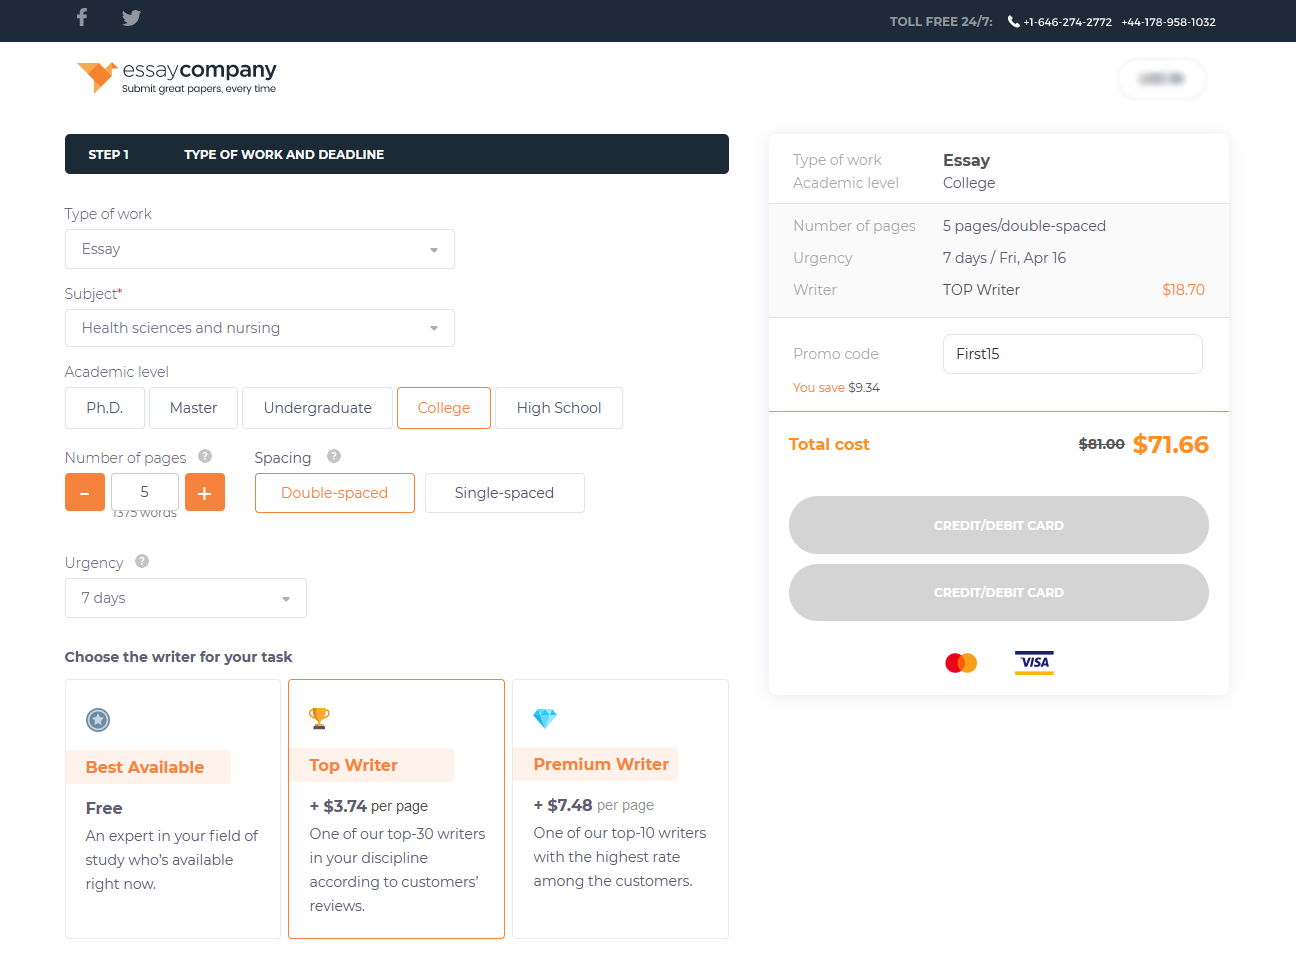Image resolution: width=1296 pixels, height=972 pixels.
Task: Select Master academic level
Action: point(194,408)
